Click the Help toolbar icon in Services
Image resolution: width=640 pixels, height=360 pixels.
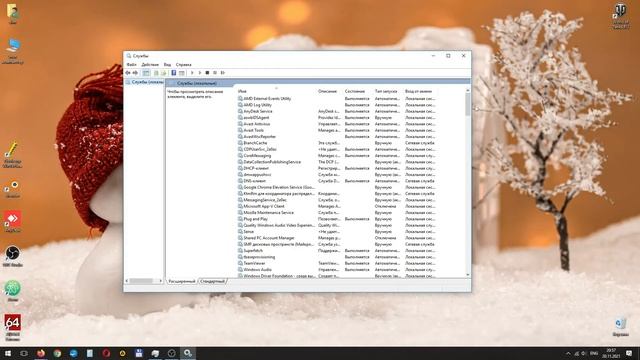click(x=173, y=73)
